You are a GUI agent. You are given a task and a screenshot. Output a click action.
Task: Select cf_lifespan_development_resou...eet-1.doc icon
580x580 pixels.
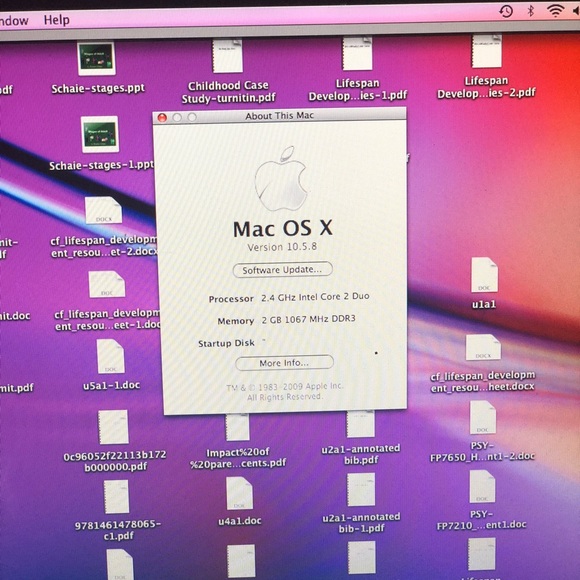[x=107, y=284]
